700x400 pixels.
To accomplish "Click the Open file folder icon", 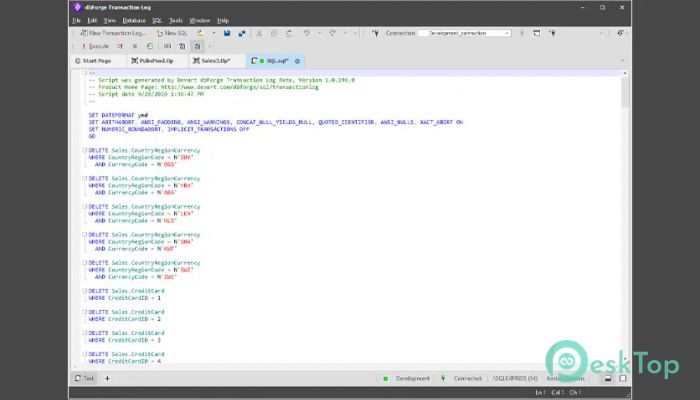I will tap(200, 33).
